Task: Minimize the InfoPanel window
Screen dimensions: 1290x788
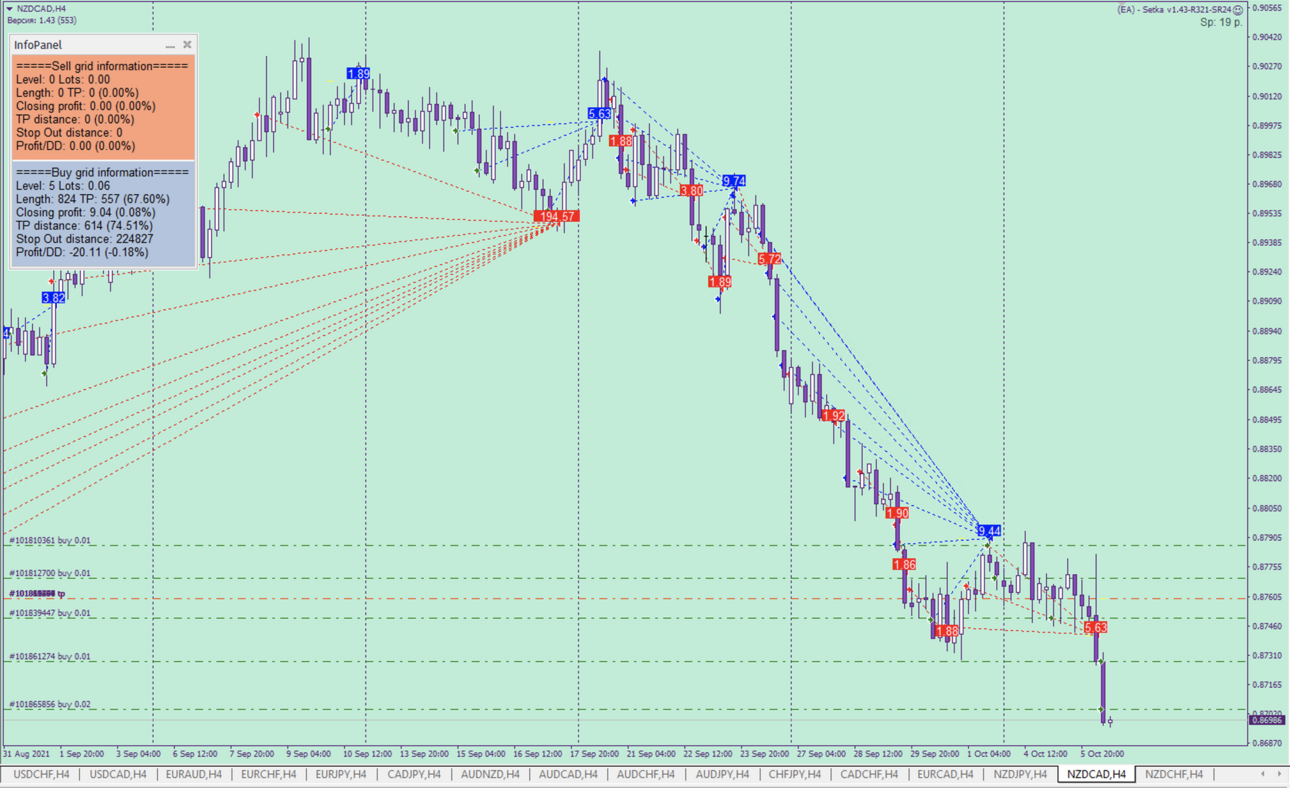Action: (x=170, y=45)
